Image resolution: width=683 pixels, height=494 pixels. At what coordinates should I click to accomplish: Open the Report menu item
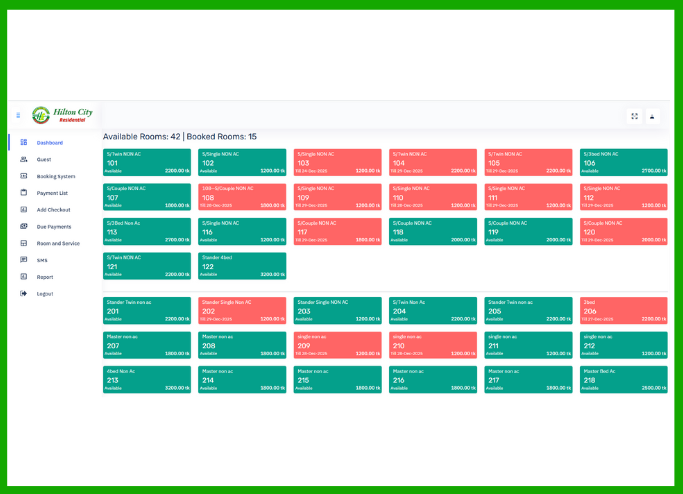point(45,277)
